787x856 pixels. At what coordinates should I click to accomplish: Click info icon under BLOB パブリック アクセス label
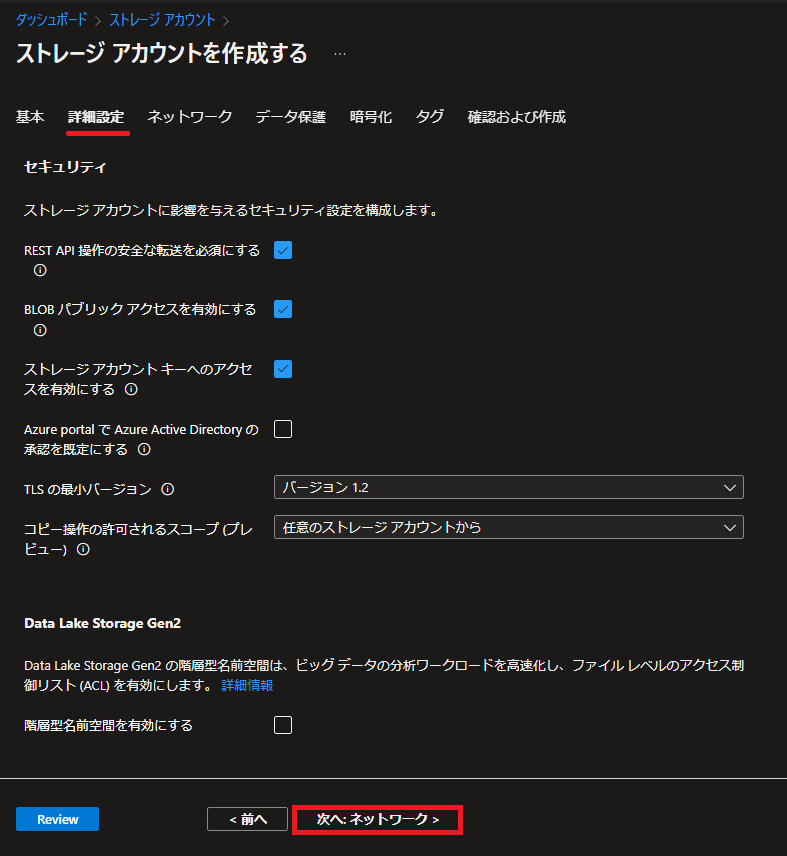tap(40, 330)
